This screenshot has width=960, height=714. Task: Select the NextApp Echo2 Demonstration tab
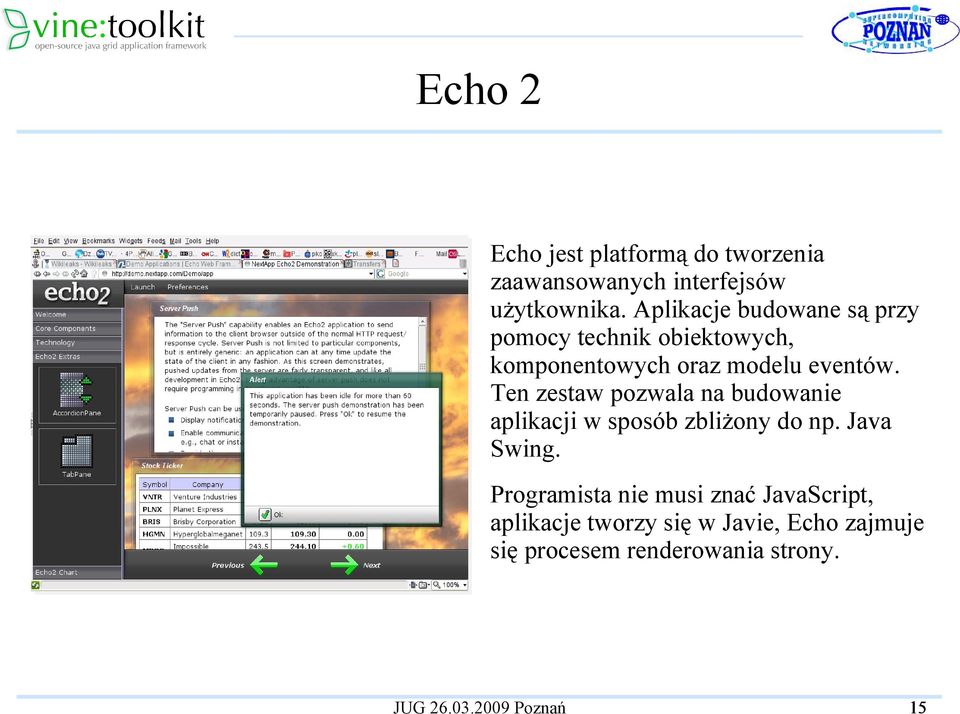click(293, 264)
